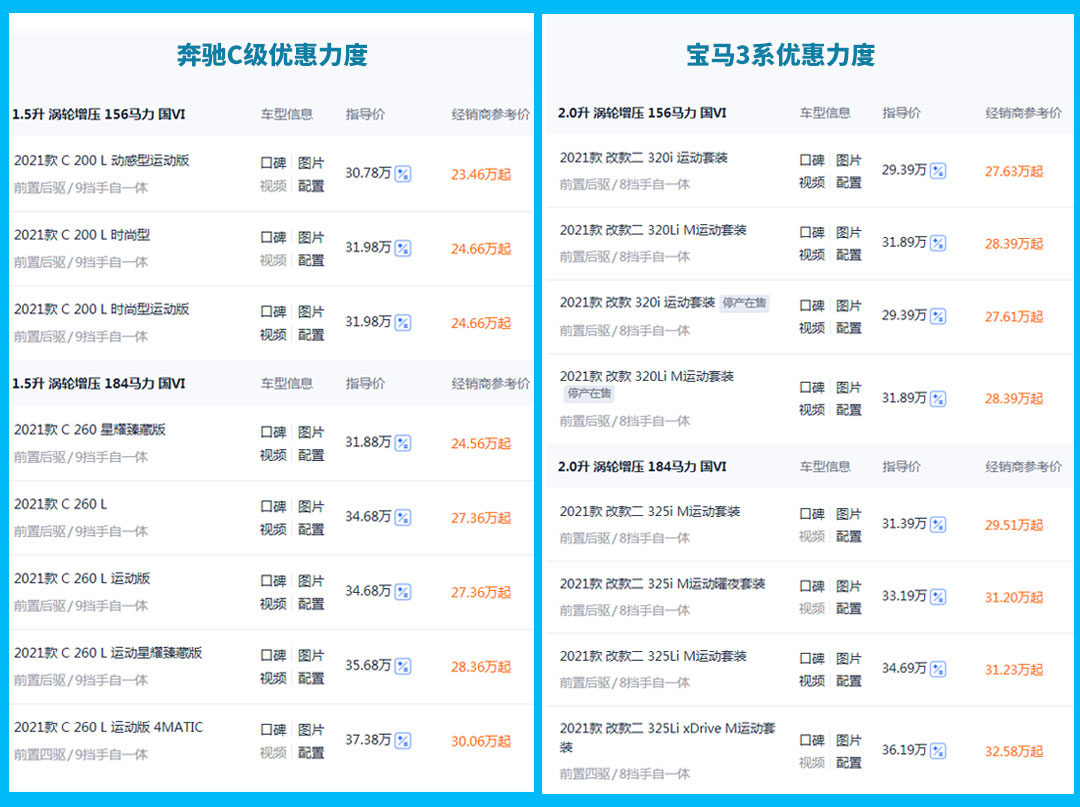1080x807 pixels.
Task: Click calculator icon beside 31.88万 C 260 星耀臻藏版
Action: click(x=403, y=443)
